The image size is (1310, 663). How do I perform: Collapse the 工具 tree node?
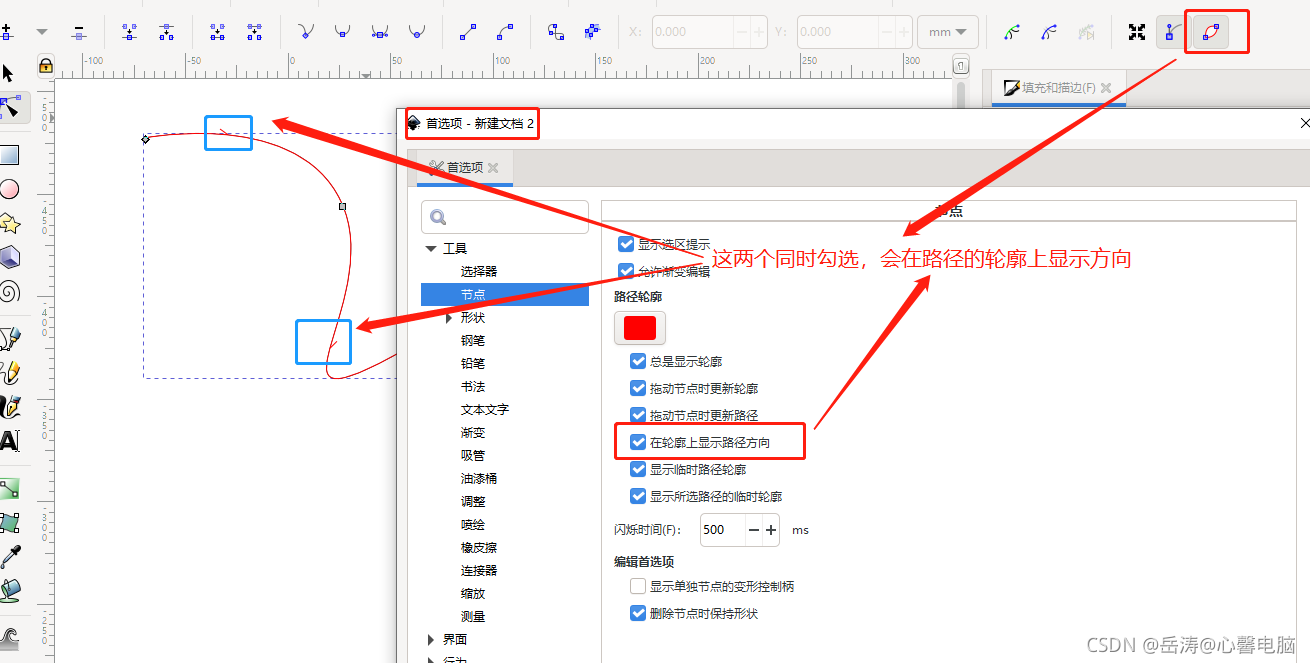[431, 248]
